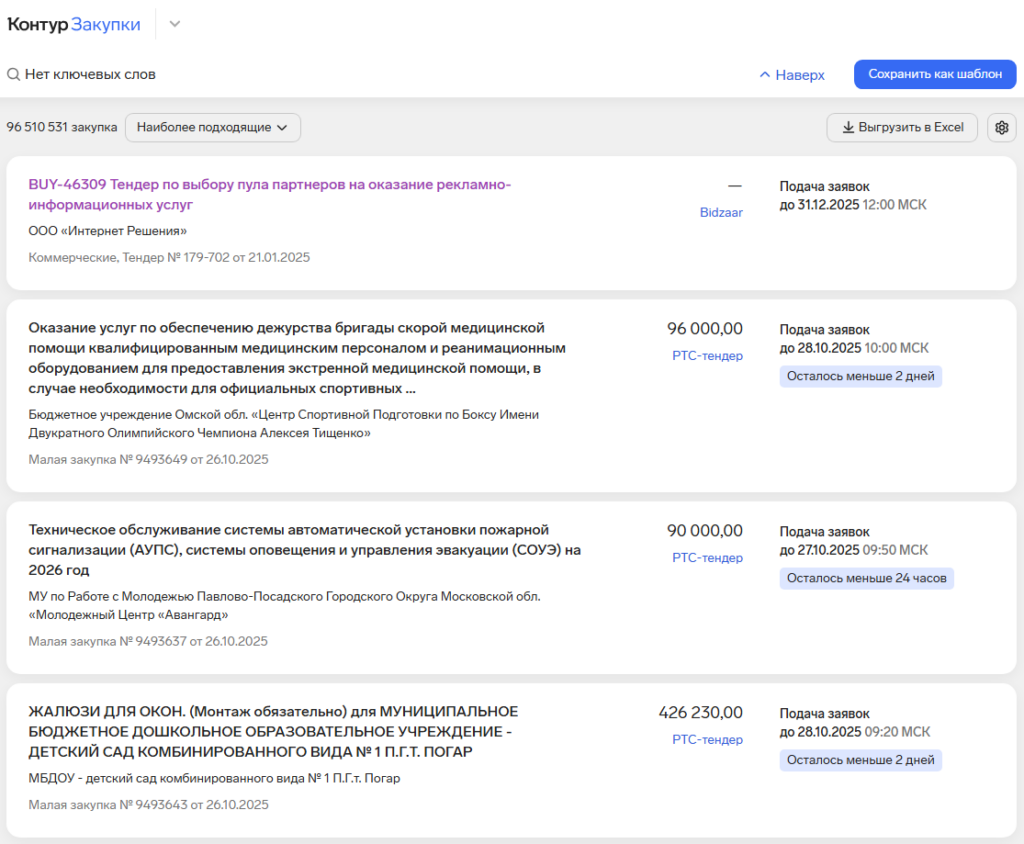Viewport: 1024px width, 844px height.
Task: Click the Bidzaar platform link
Action: click(722, 214)
